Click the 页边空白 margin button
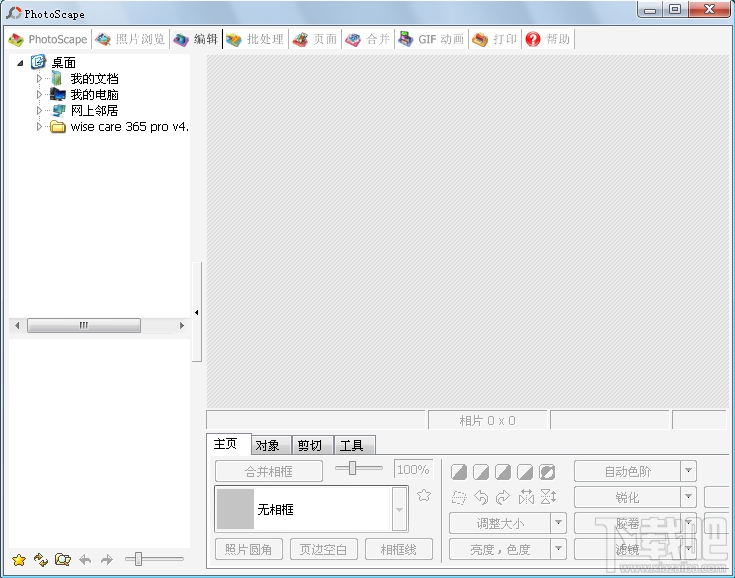The image size is (735, 578). [x=323, y=549]
